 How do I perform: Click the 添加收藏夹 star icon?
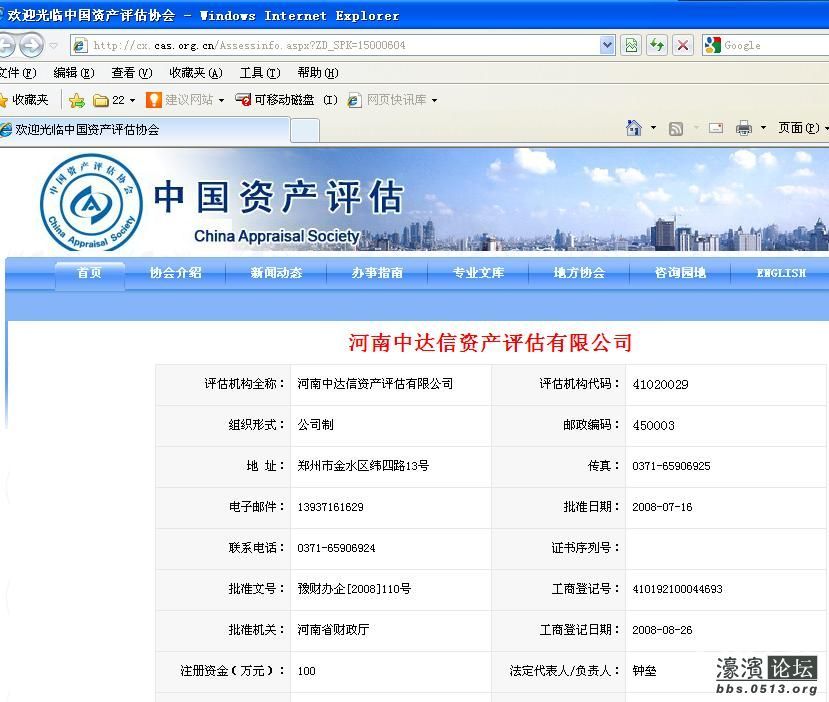77,100
